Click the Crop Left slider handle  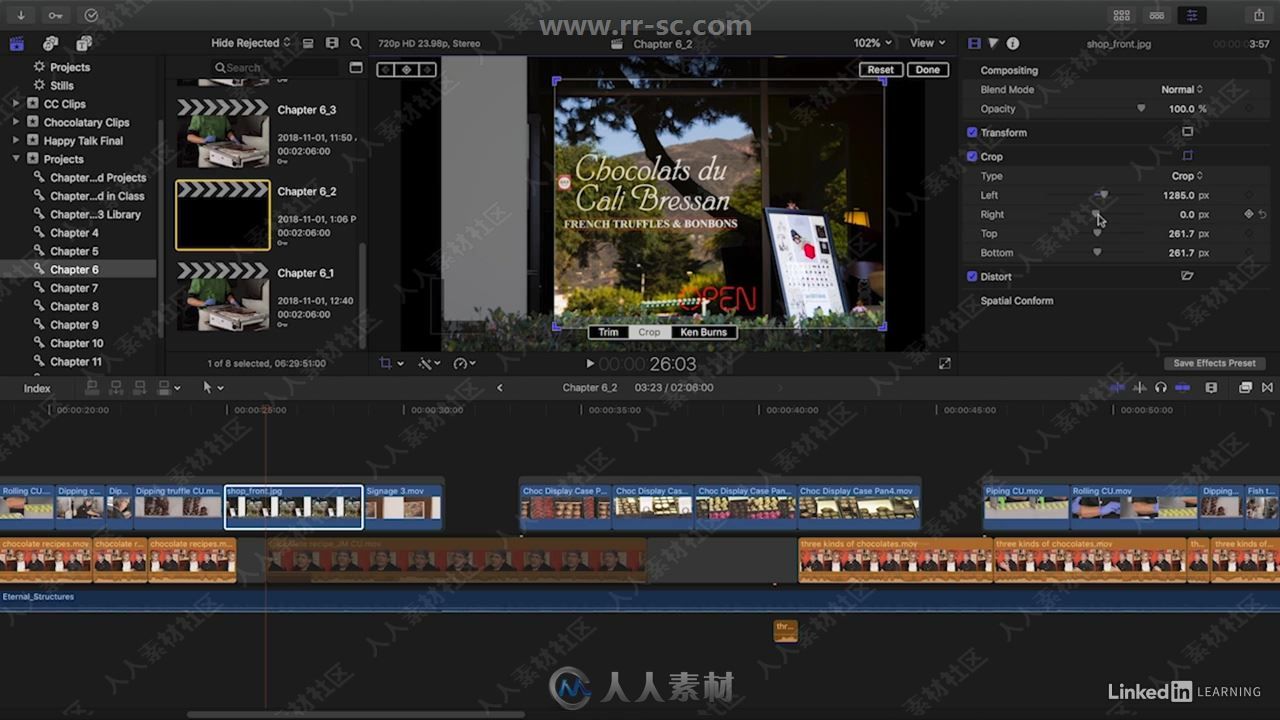(x=1104, y=195)
